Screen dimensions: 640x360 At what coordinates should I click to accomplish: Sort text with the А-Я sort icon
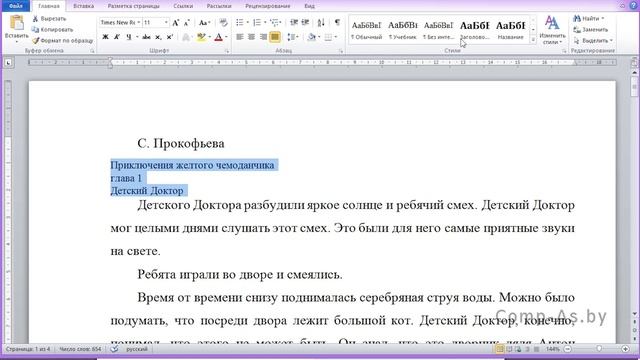(x=321, y=22)
